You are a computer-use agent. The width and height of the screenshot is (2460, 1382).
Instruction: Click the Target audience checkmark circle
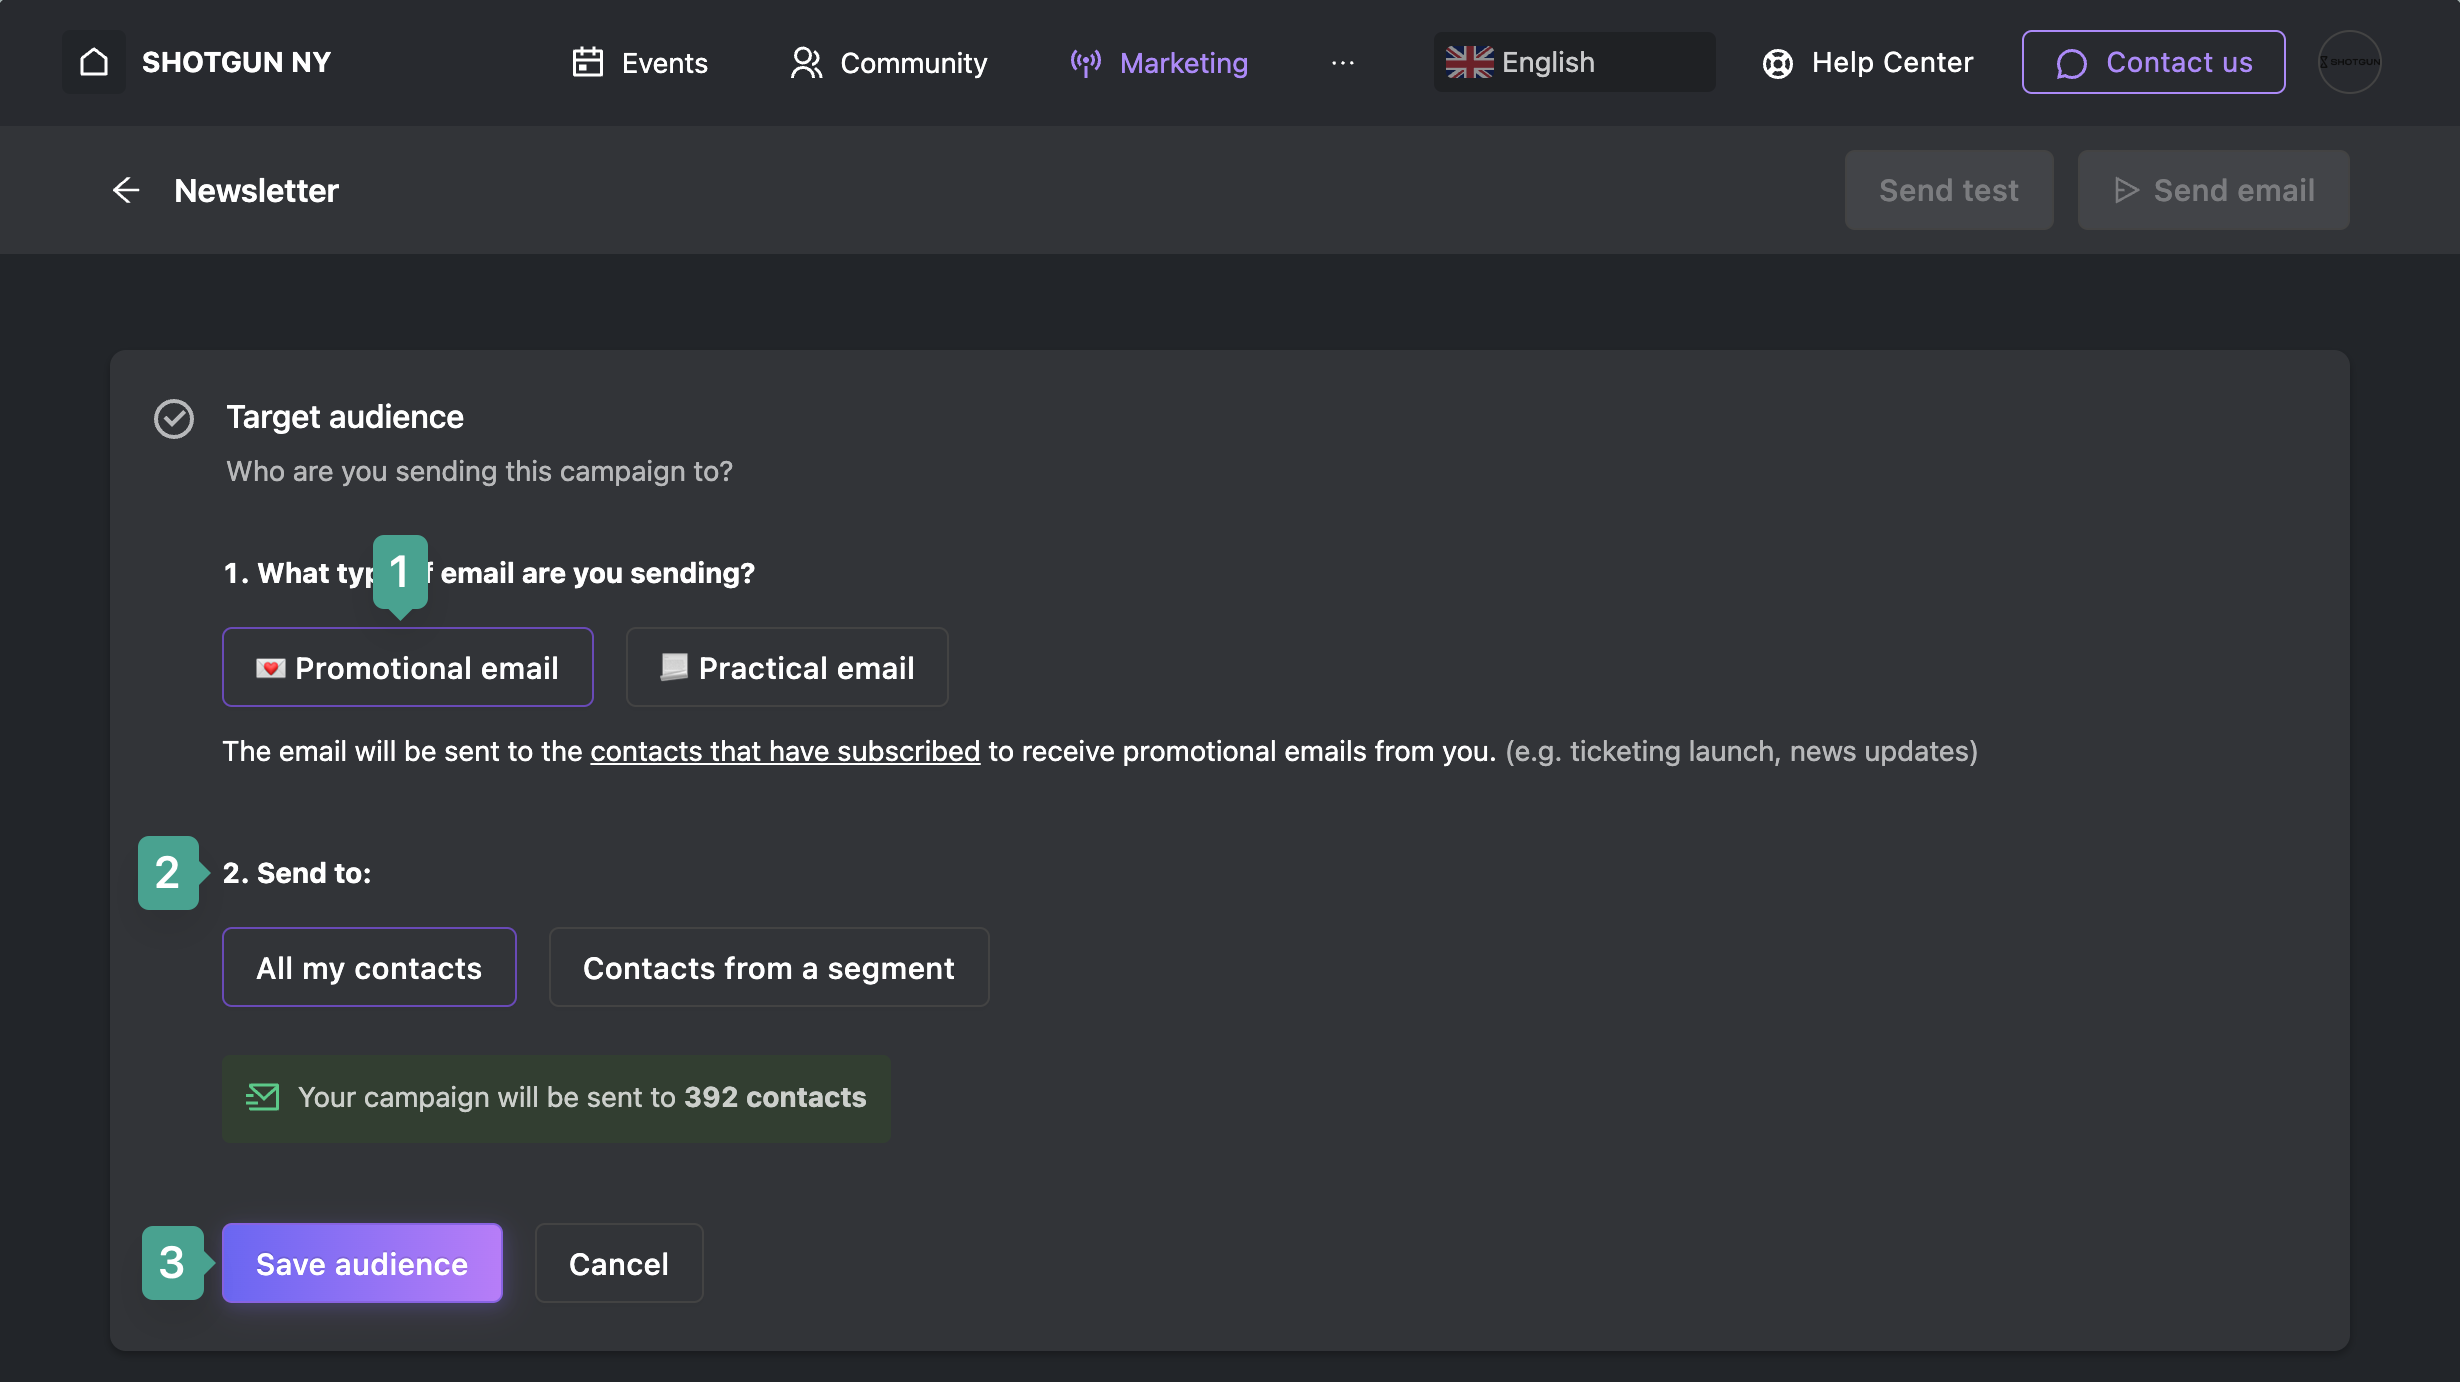174,419
